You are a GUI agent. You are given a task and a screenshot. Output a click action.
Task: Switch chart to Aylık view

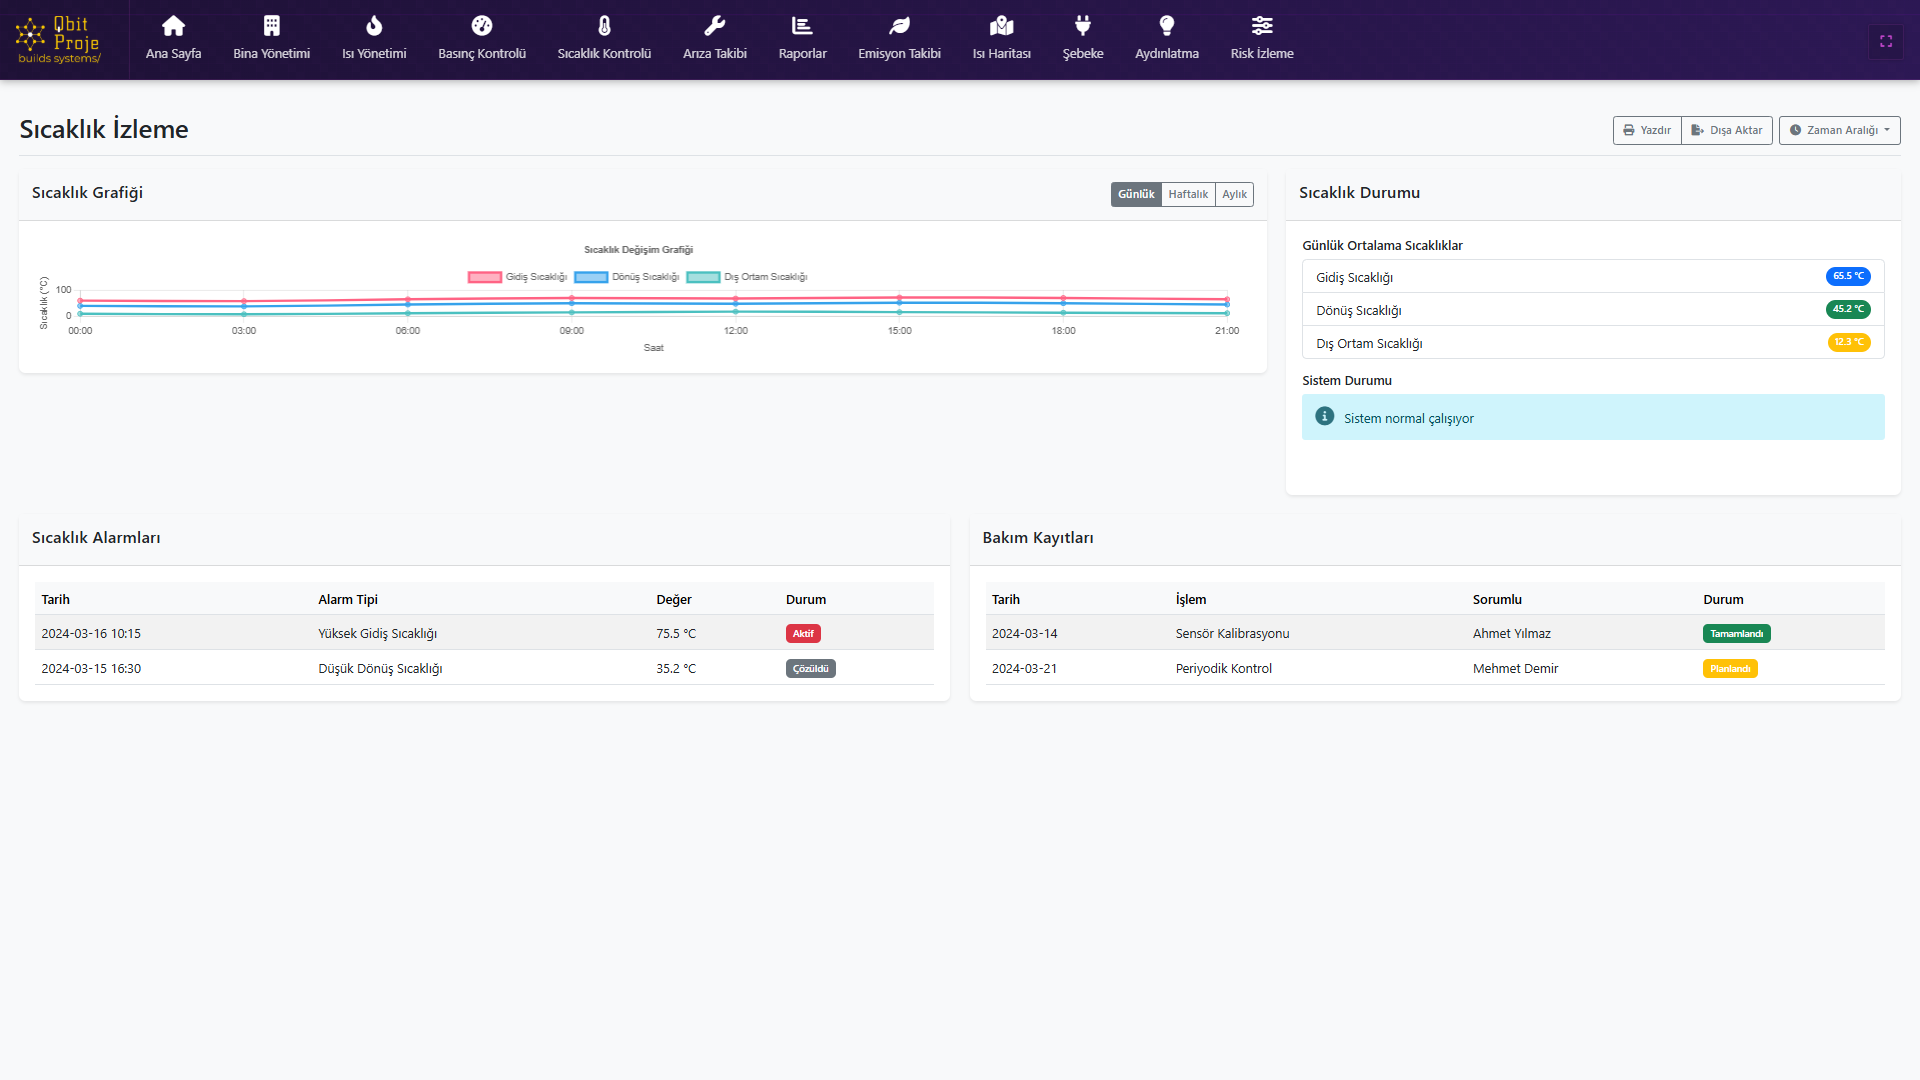[1234, 194]
